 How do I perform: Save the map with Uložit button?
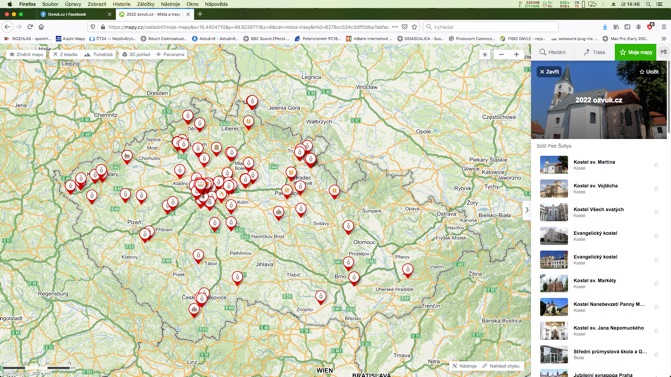coord(649,71)
